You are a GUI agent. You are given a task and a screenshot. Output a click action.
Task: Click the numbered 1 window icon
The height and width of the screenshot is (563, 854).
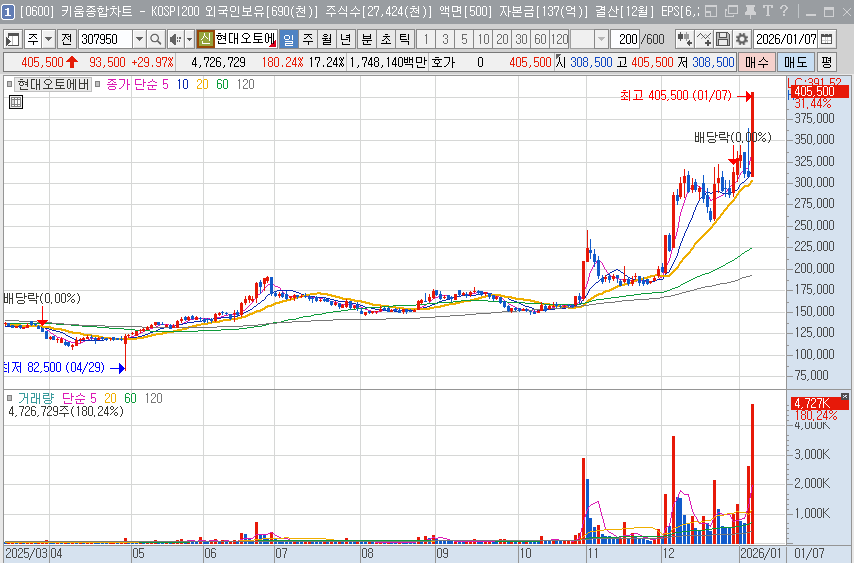[x=8, y=11]
